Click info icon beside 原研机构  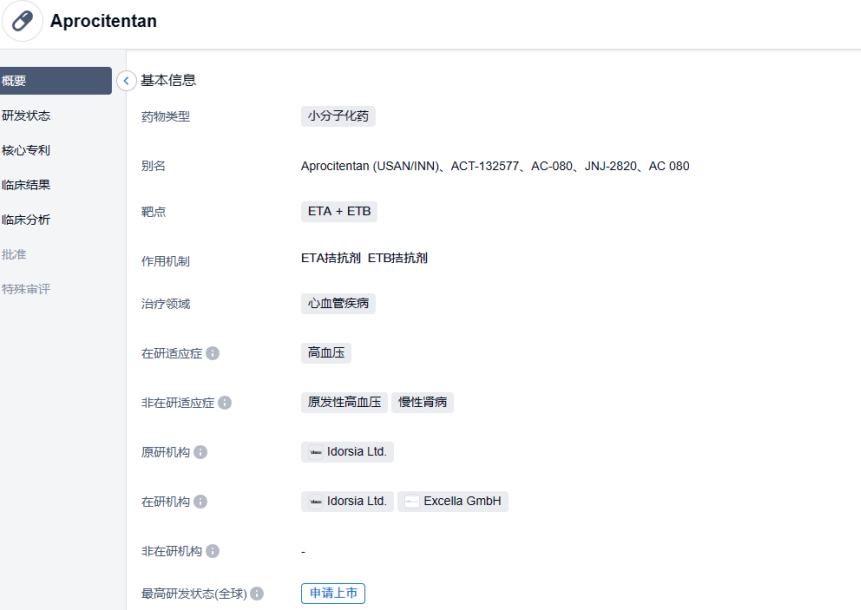tap(200, 452)
